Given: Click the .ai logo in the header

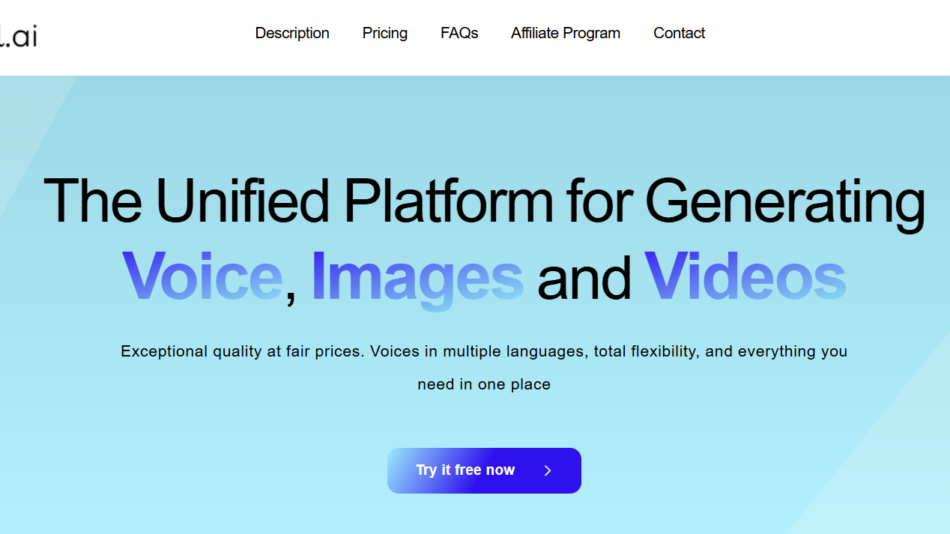Looking at the screenshot, I should pyautogui.click(x=18, y=34).
